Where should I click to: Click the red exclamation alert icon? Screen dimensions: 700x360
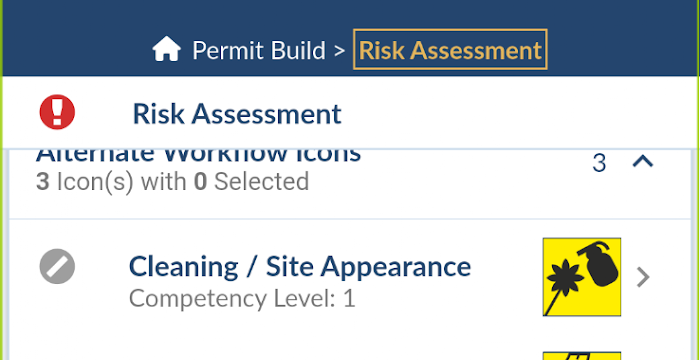(x=57, y=112)
